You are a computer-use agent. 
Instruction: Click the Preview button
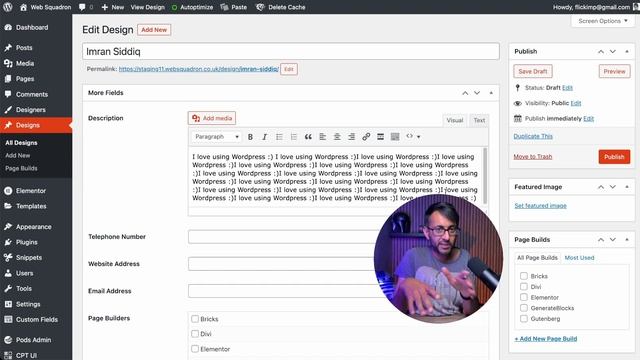point(614,71)
